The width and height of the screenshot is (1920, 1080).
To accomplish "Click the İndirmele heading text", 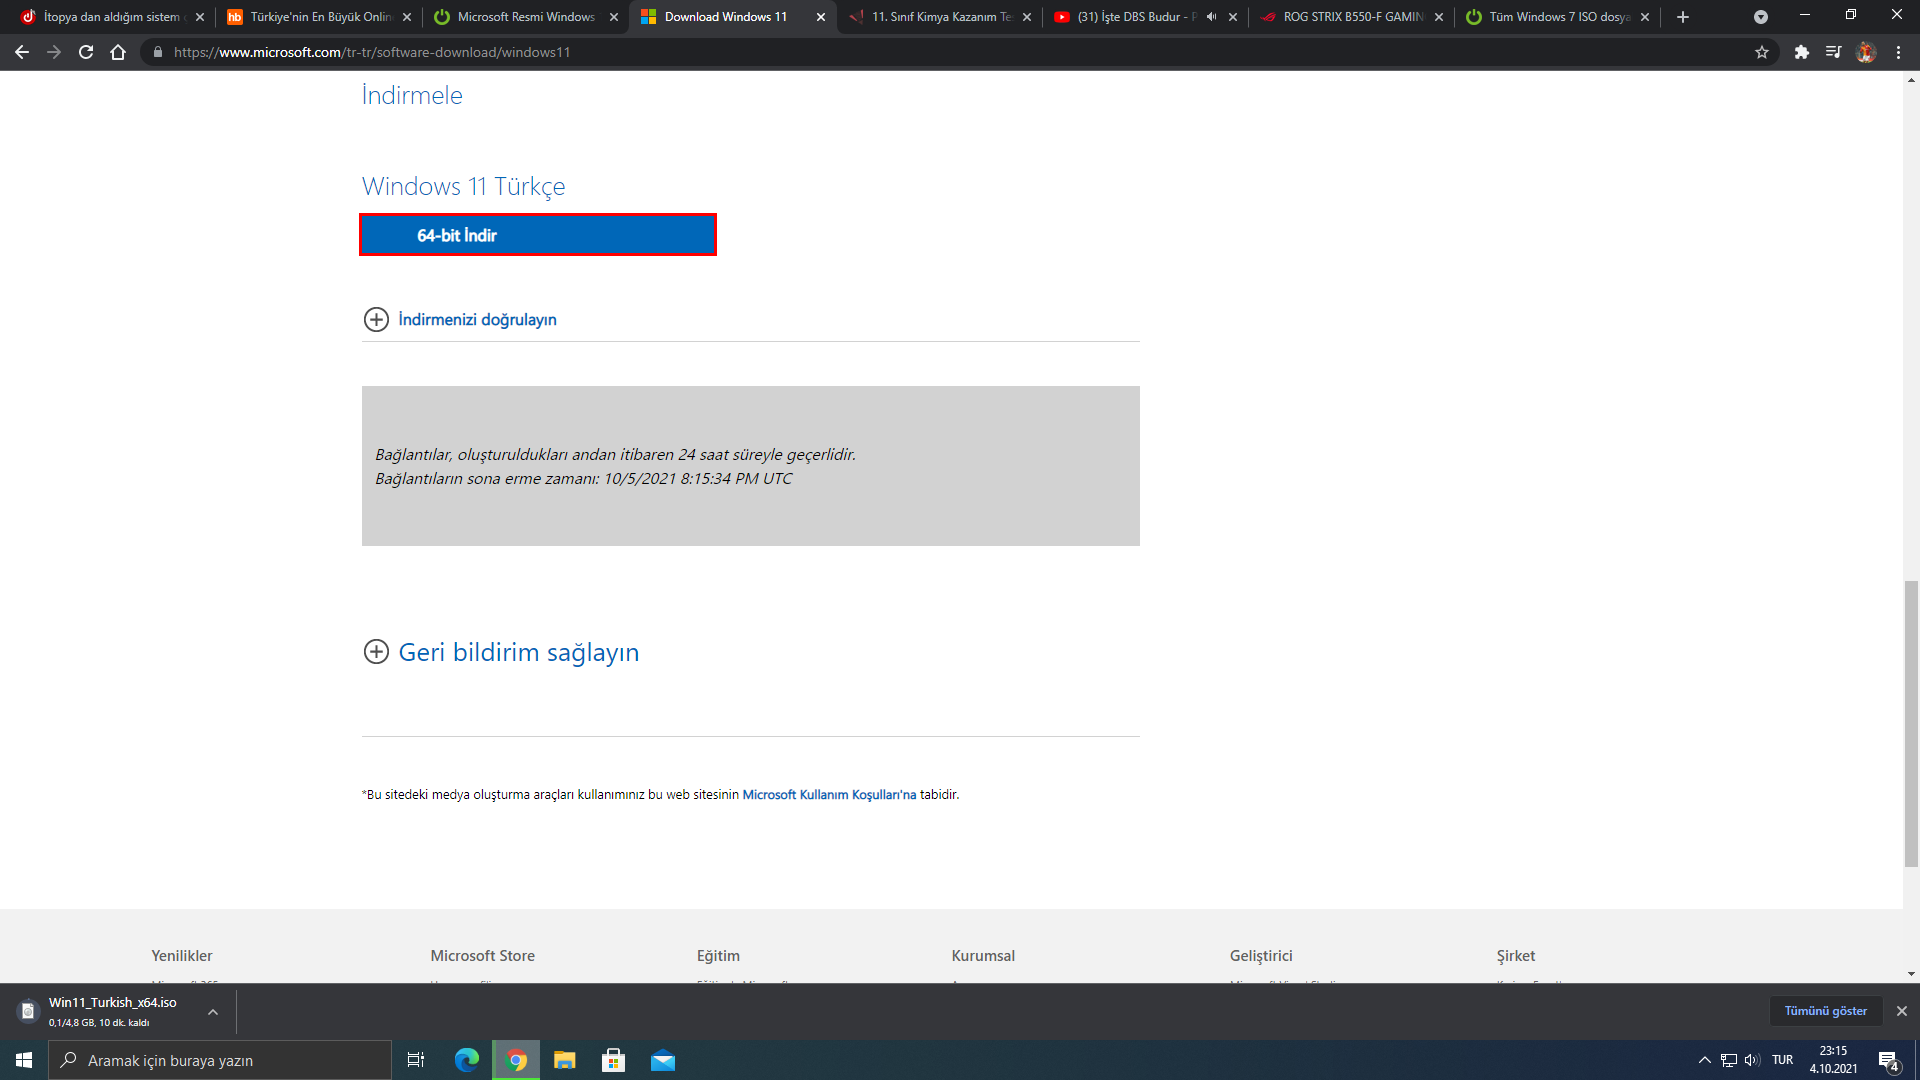I will click(x=412, y=95).
